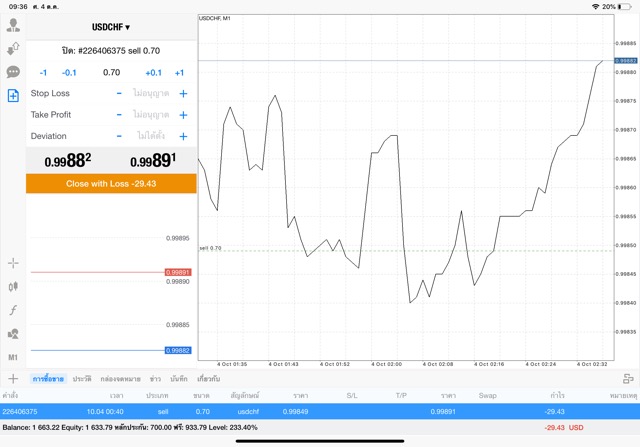This screenshot has height=447, width=640.
Task: Open the panel layout icon at right
Action: (x=628, y=379)
